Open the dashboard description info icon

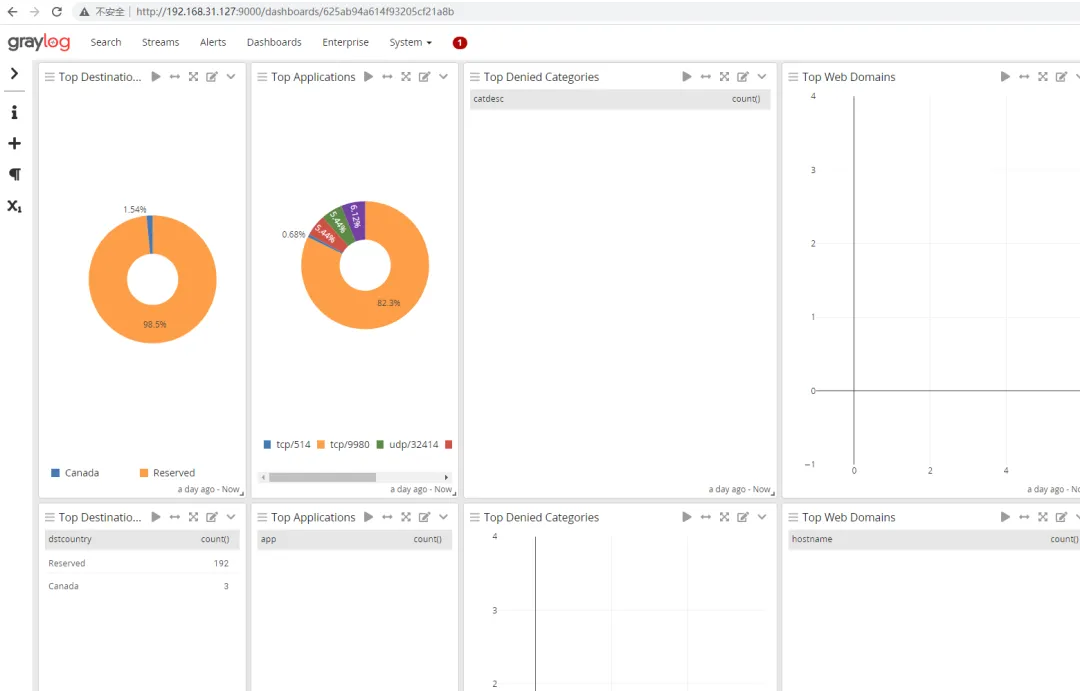point(14,112)
